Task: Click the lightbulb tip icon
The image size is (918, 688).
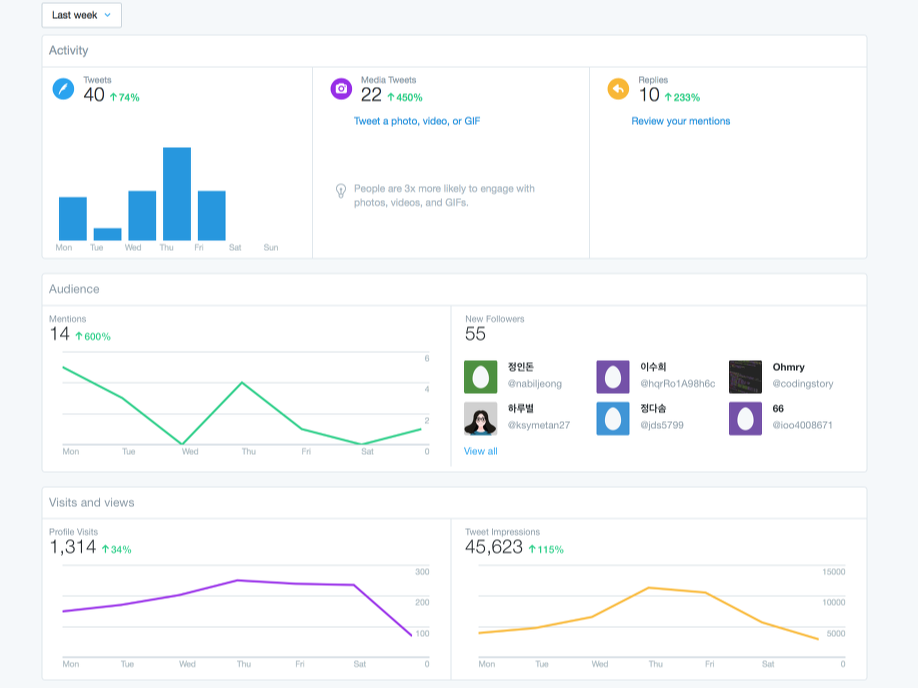Action: pyautogui.click(x=341, y=191)
